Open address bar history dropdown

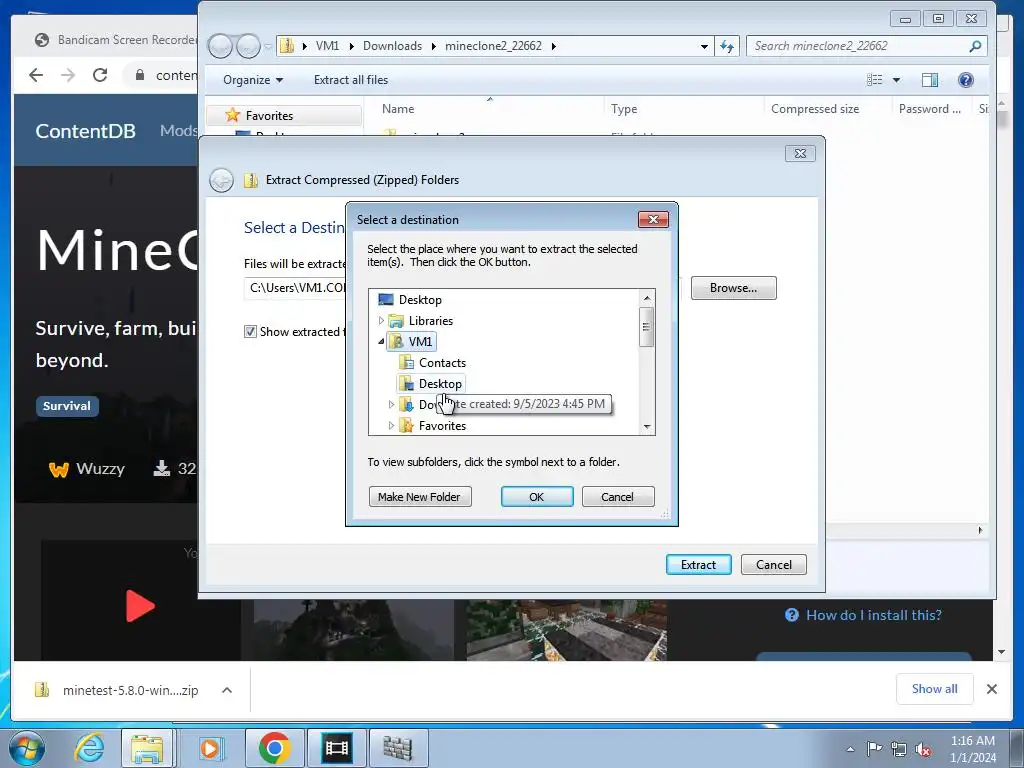click(704, 46)
